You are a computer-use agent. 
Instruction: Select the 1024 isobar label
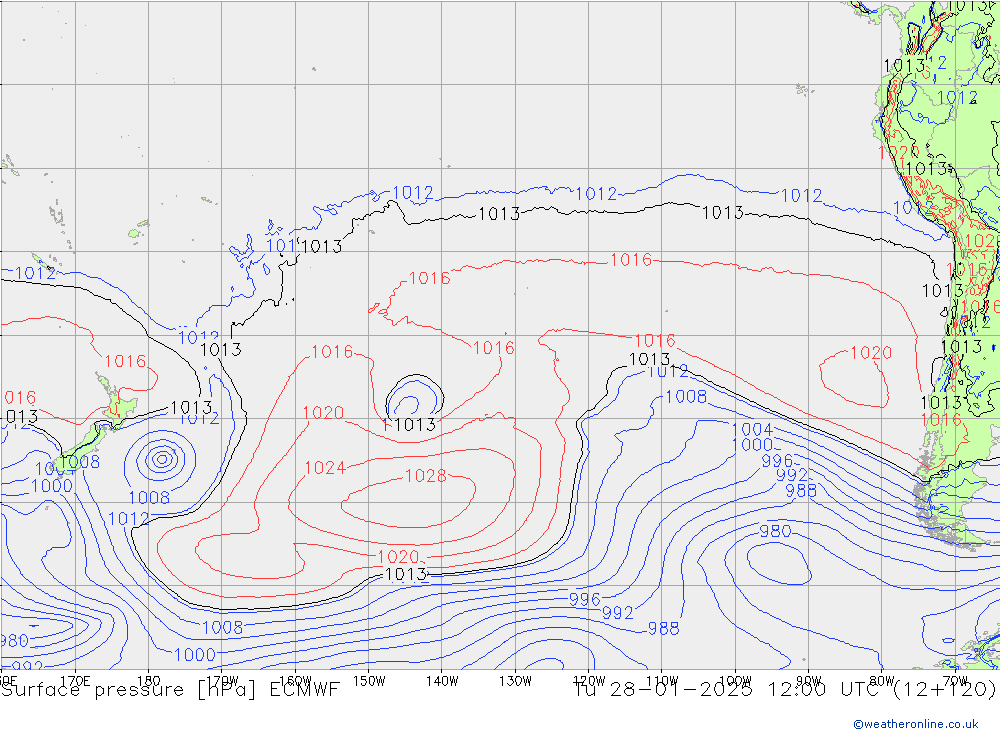(x=325, y=468)
